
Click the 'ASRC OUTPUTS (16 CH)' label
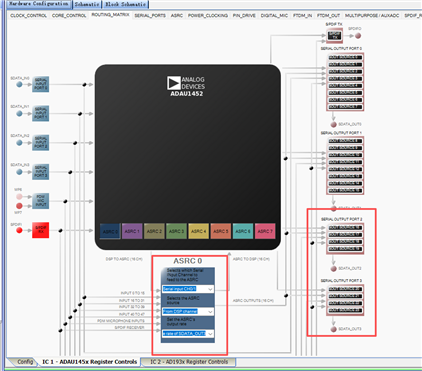pos(253,301)
